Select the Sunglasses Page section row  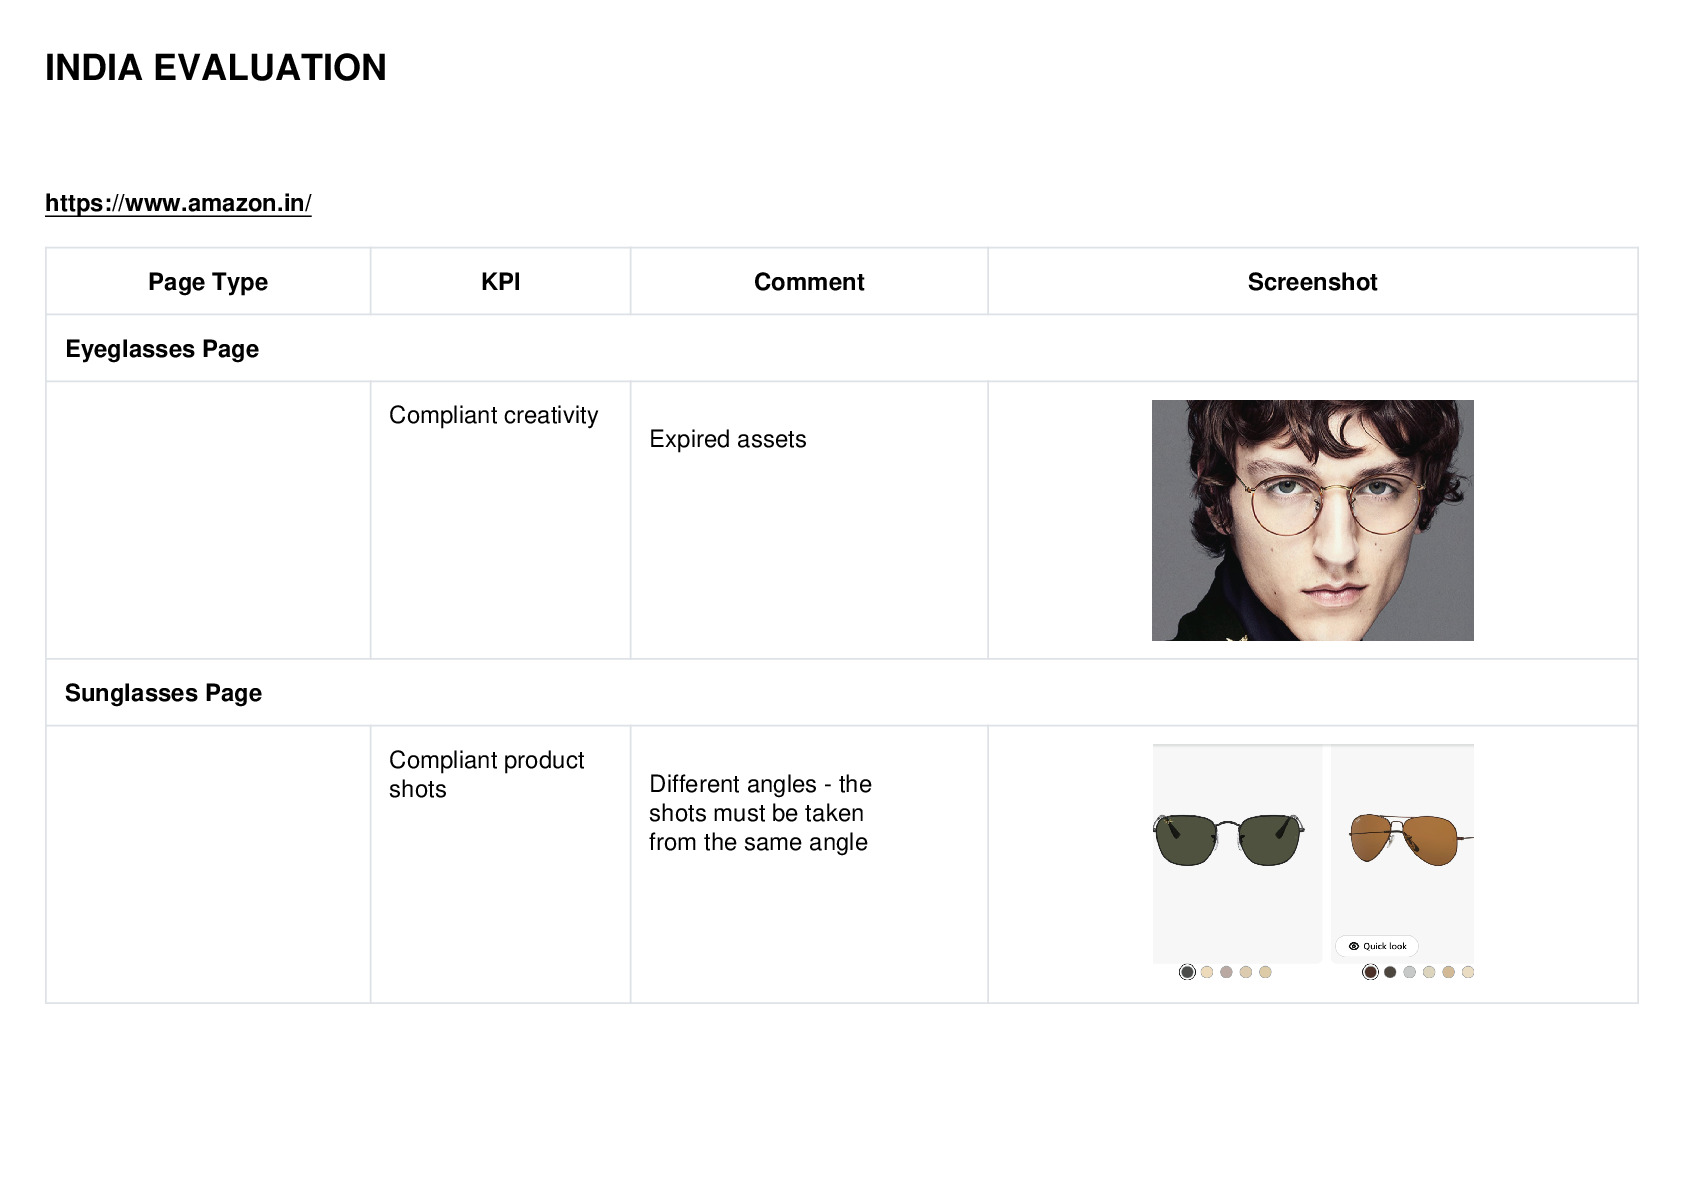coord(842,693)
